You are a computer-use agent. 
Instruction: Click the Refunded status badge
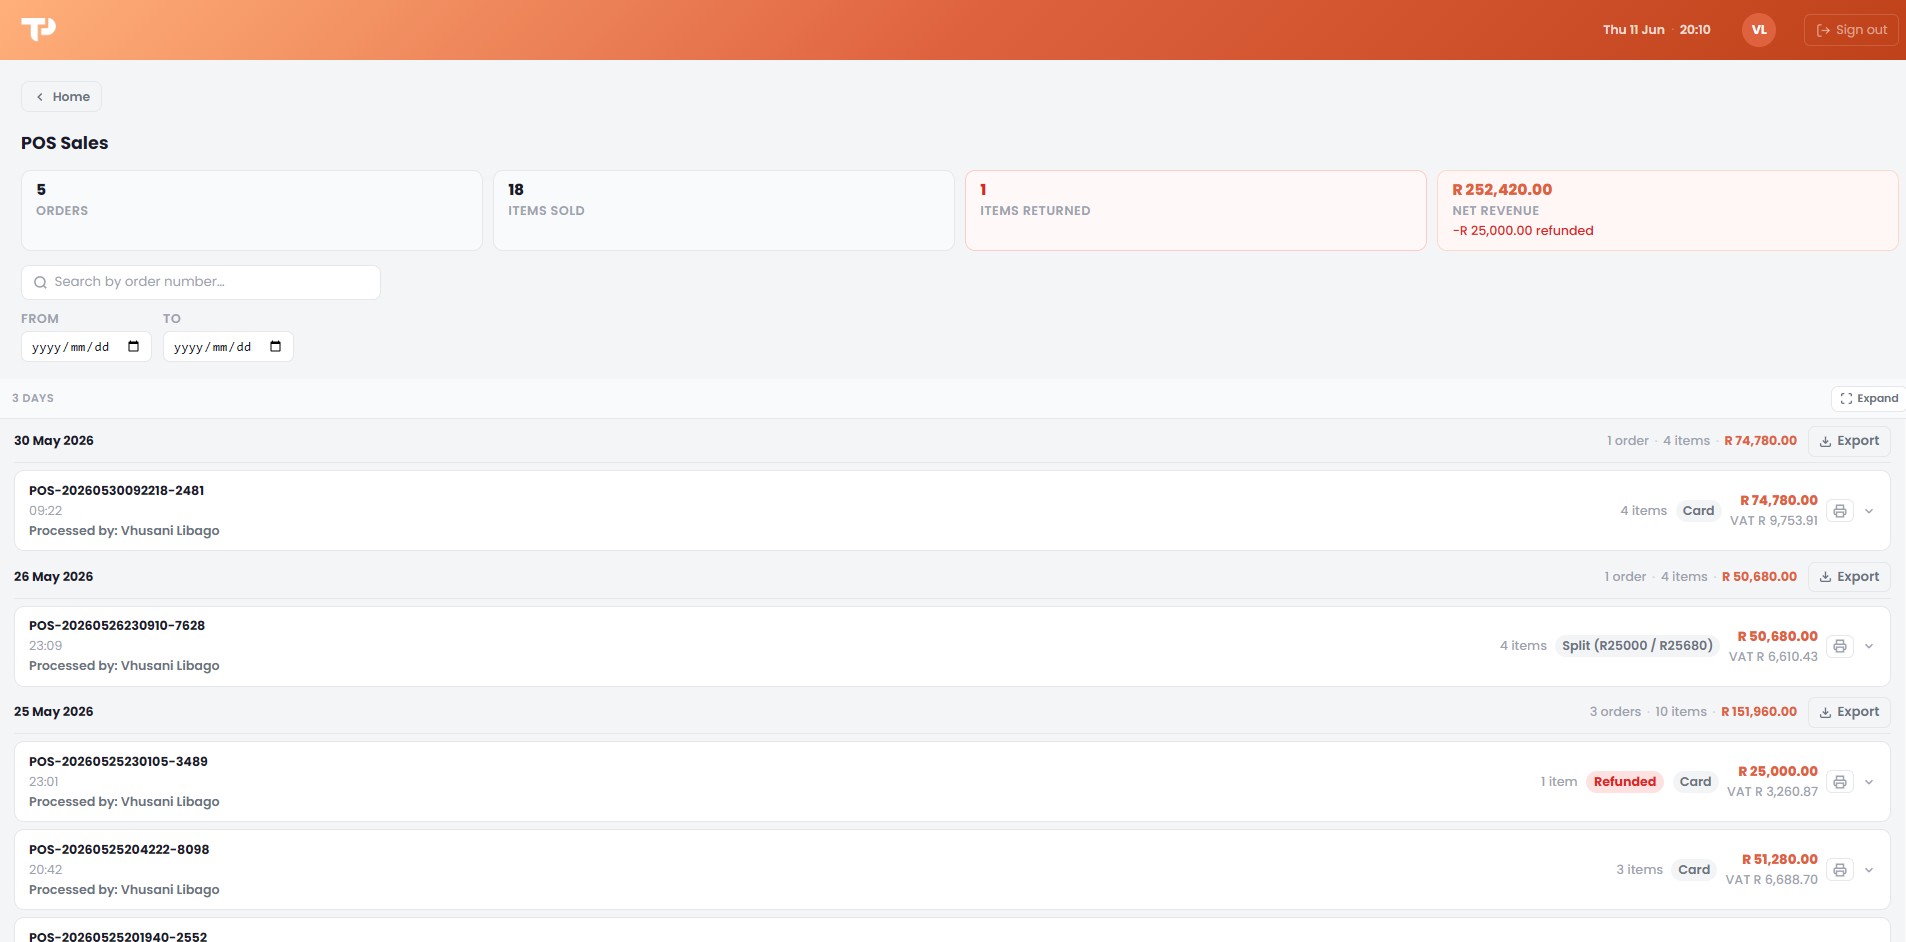[1625, 782]
